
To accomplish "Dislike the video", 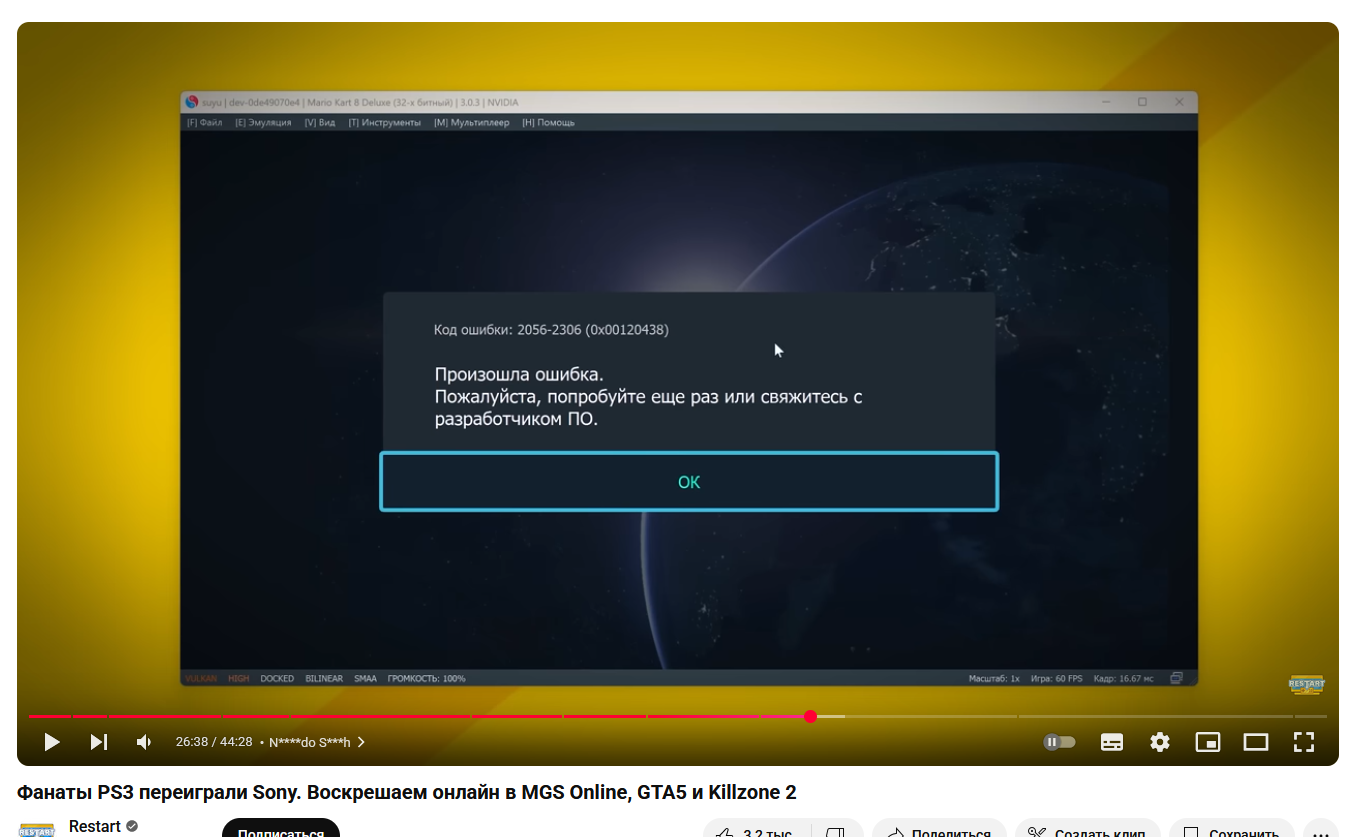I will [836, 830].
